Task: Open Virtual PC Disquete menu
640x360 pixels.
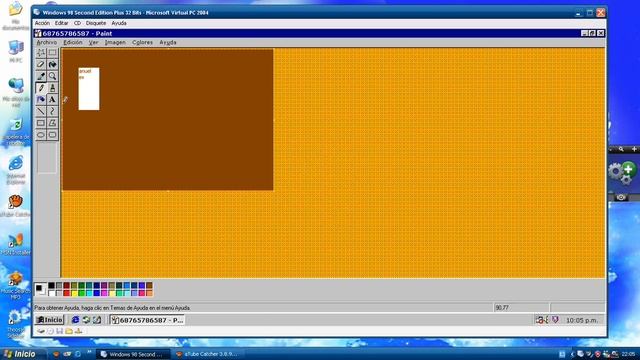Action: (x=96, y=23)
